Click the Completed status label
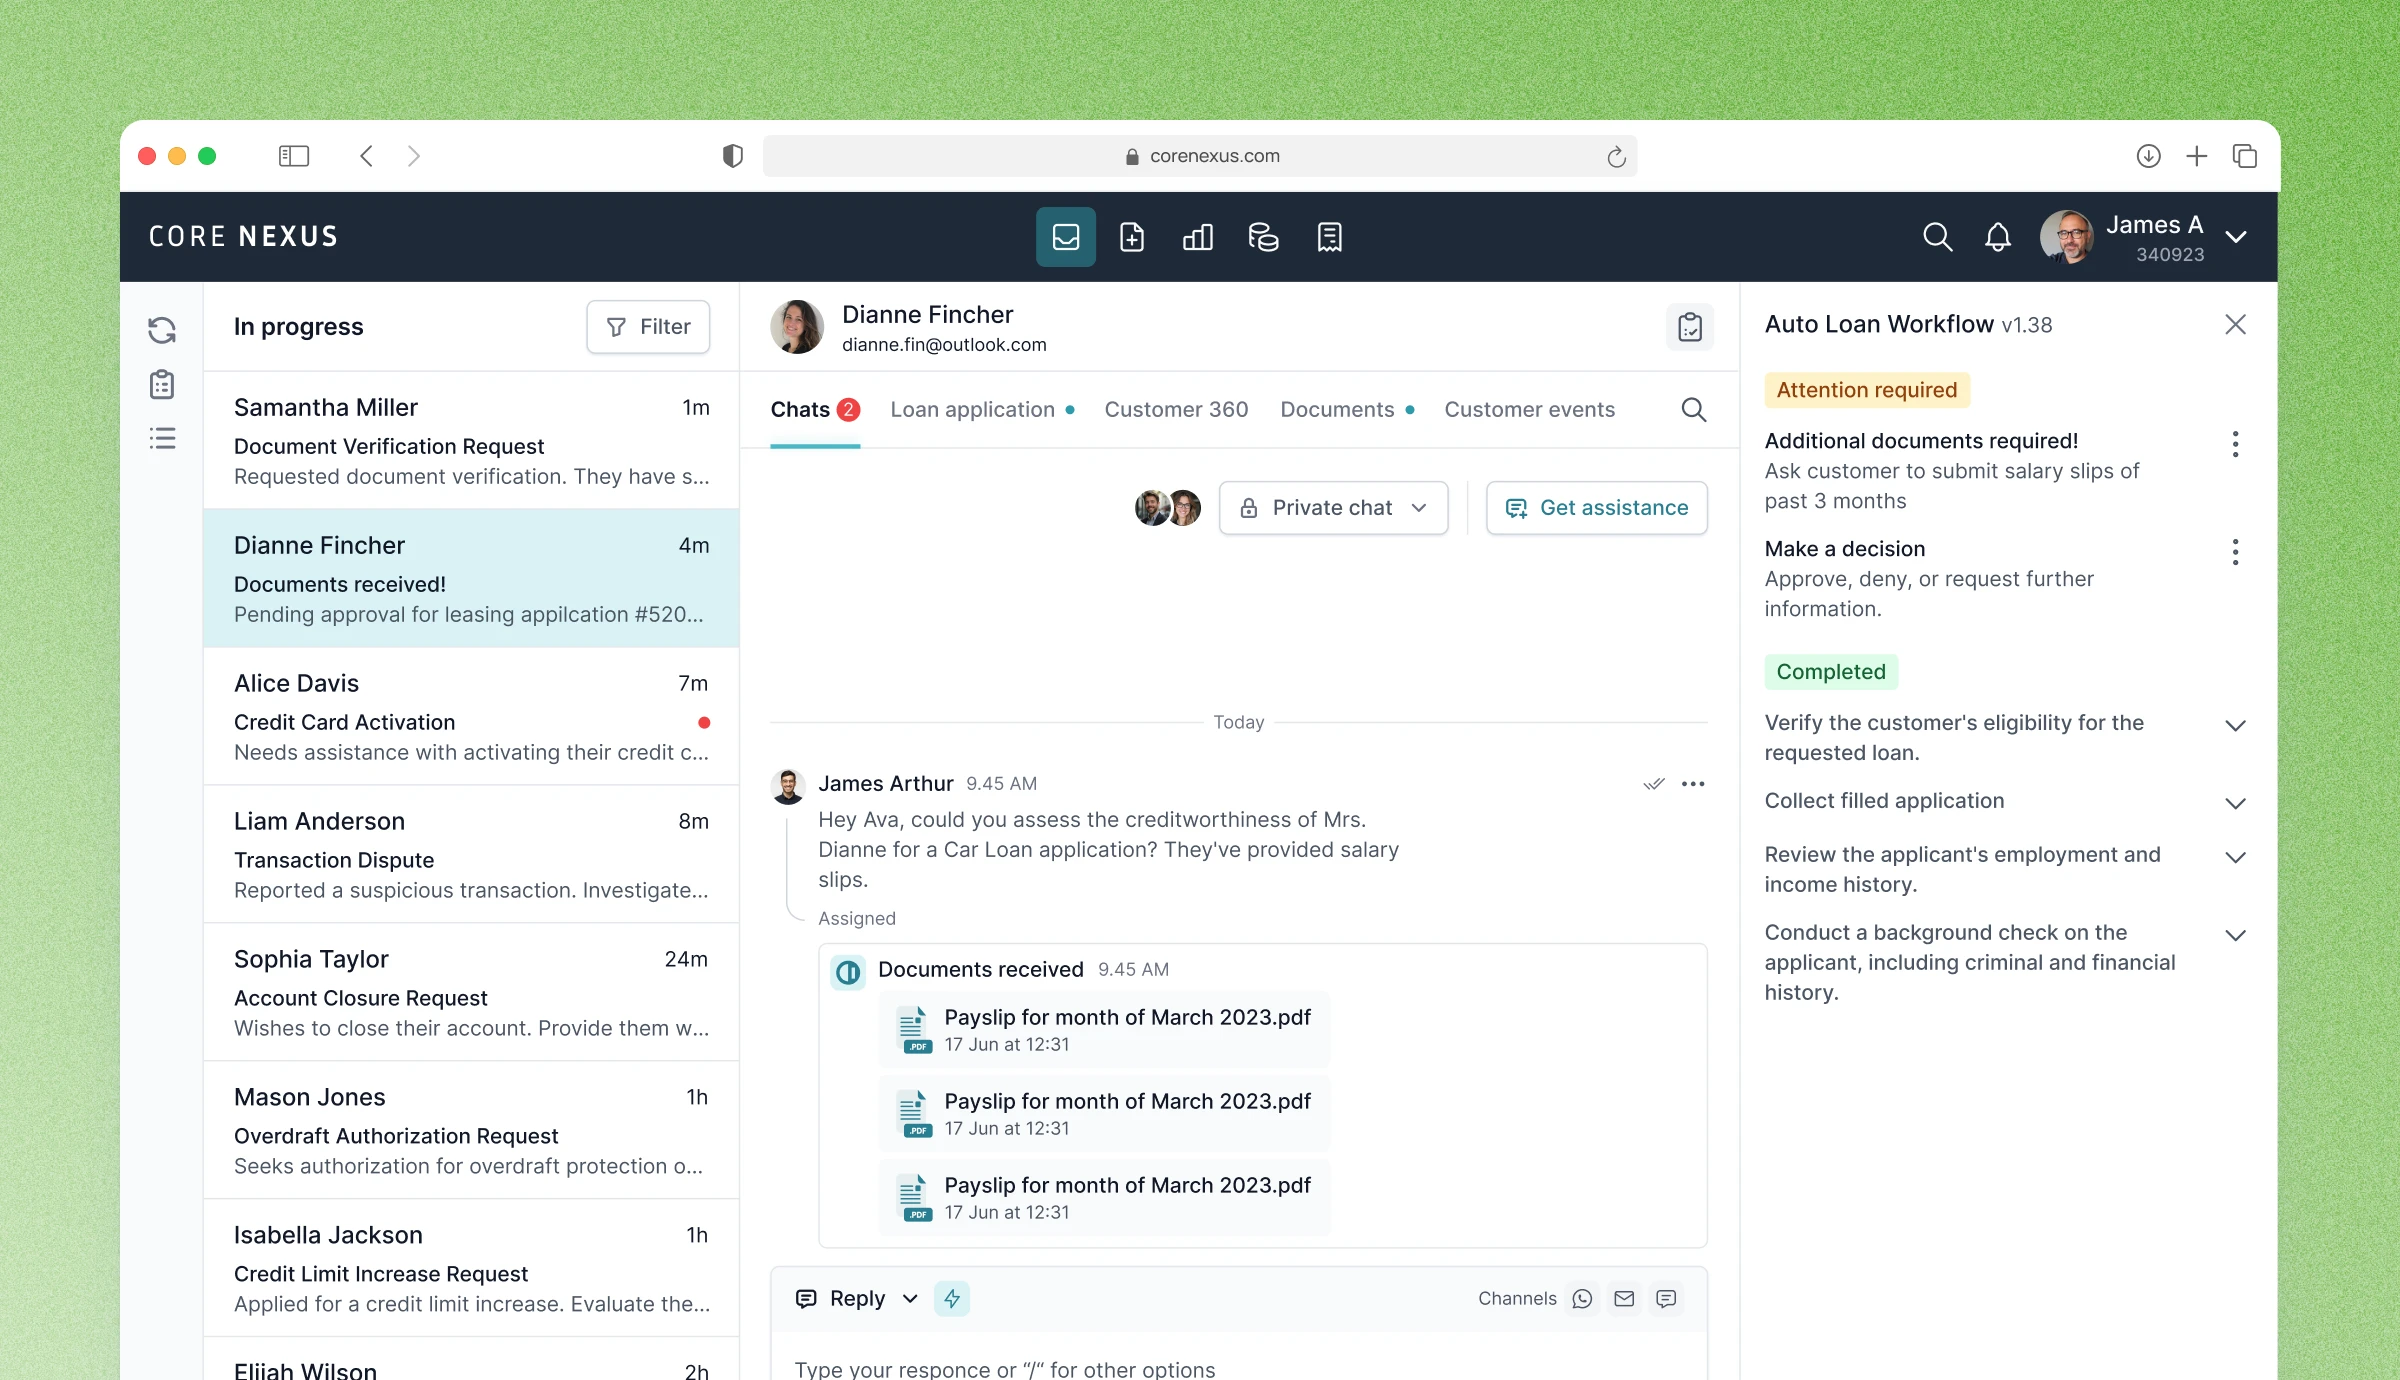The image size is (2400, 1380). pyautogui.click(x=1830, y=672)
